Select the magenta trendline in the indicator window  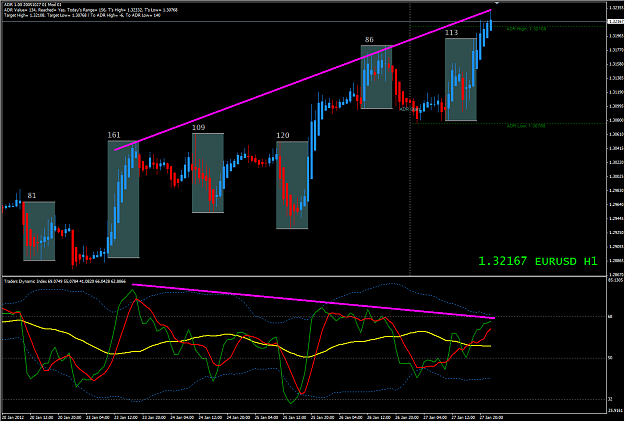coord(313,301)
